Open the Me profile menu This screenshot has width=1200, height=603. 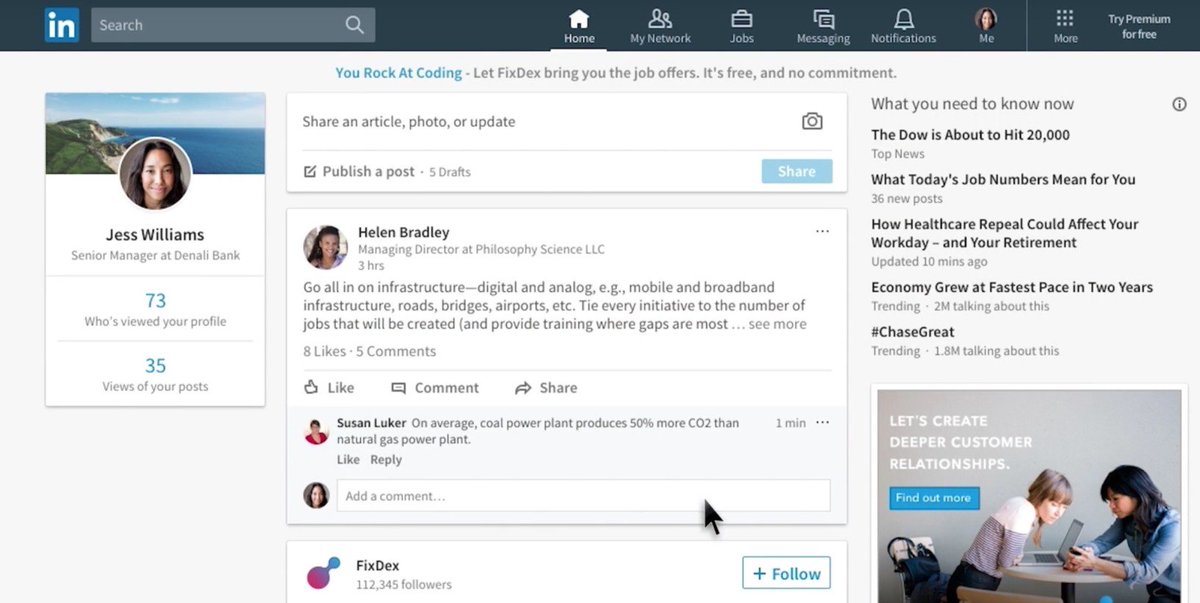986,19
